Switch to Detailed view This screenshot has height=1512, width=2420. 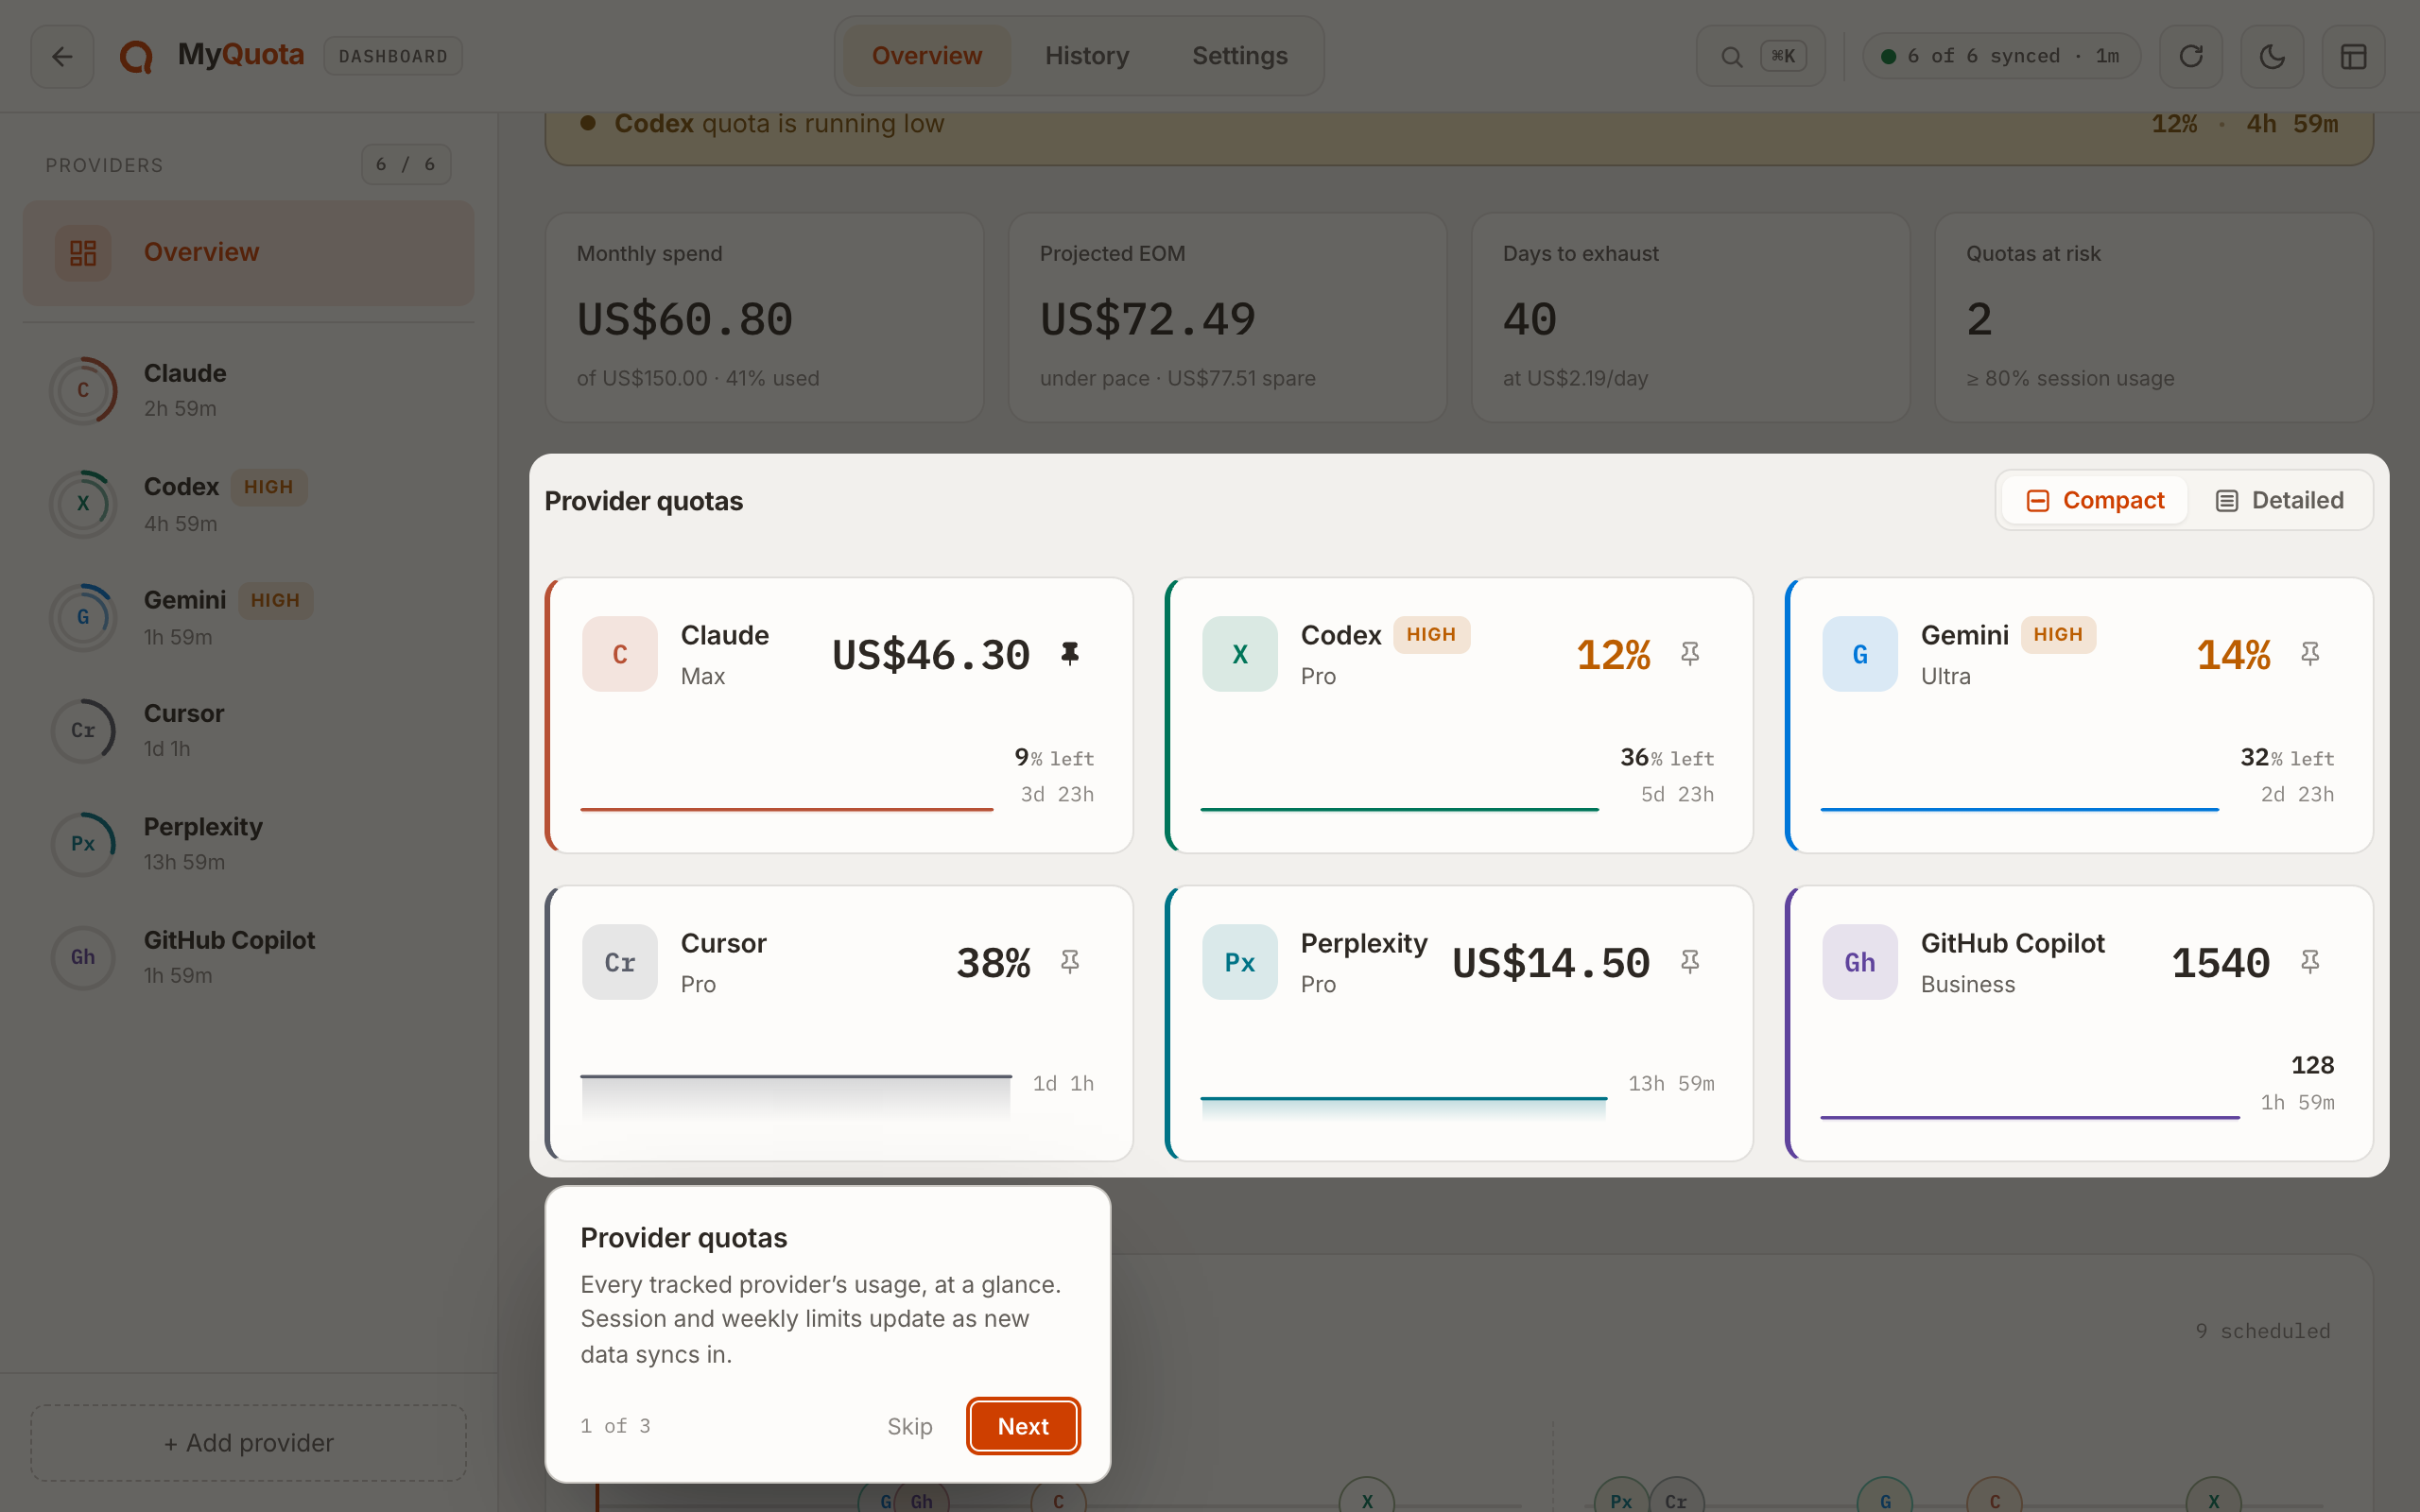point(2279,500)
